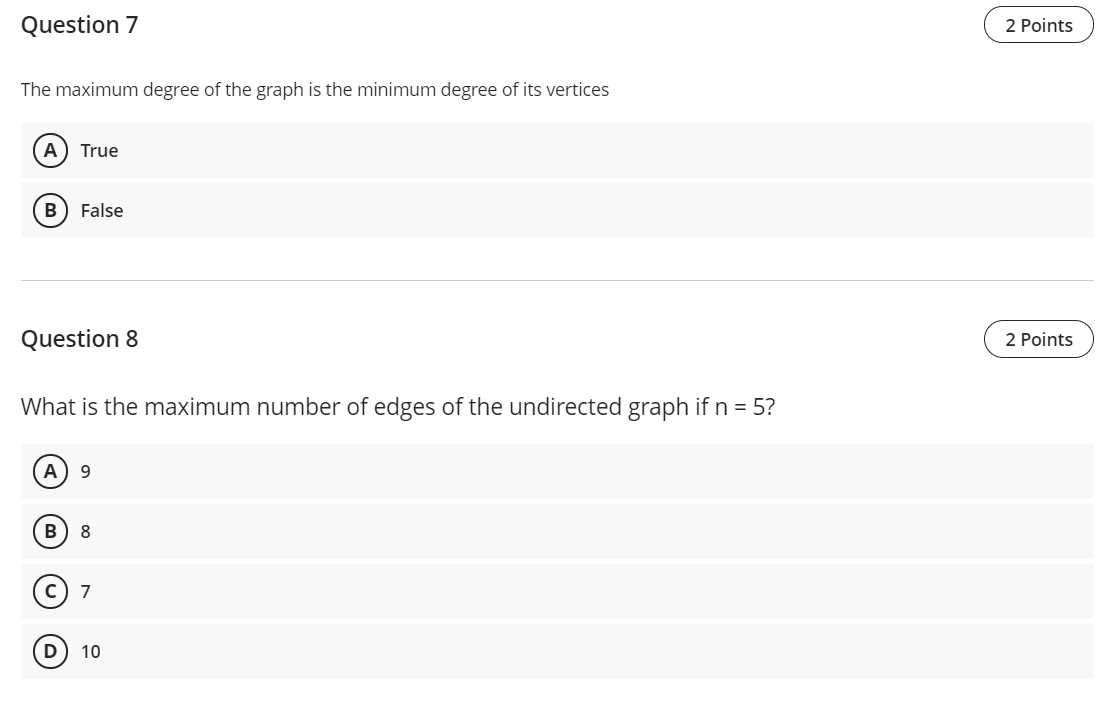Click the Question 7 heading
The width and height of the screenshot is (1114, 704).
coord(79,24)
